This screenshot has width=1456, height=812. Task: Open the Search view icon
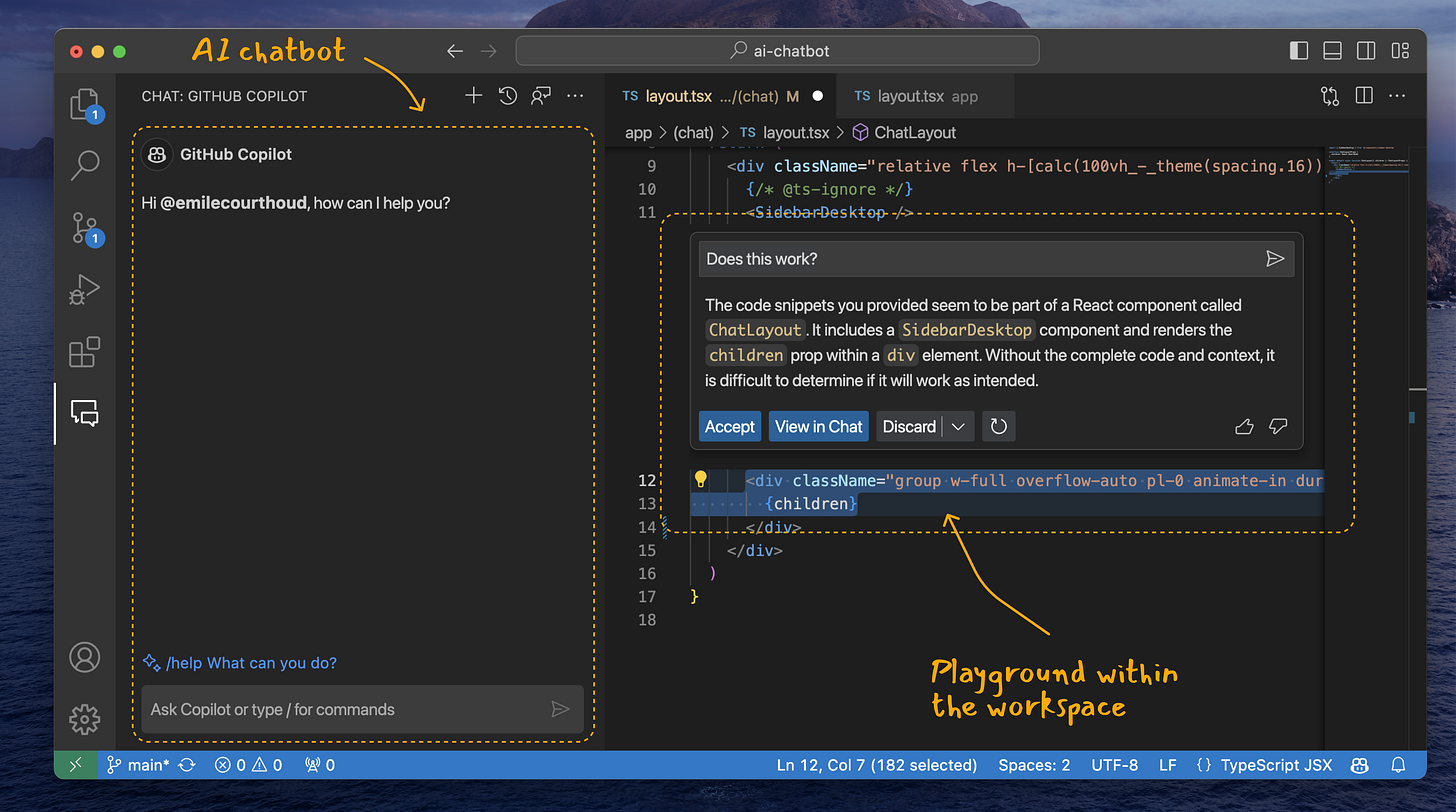(x=85, y=165)
